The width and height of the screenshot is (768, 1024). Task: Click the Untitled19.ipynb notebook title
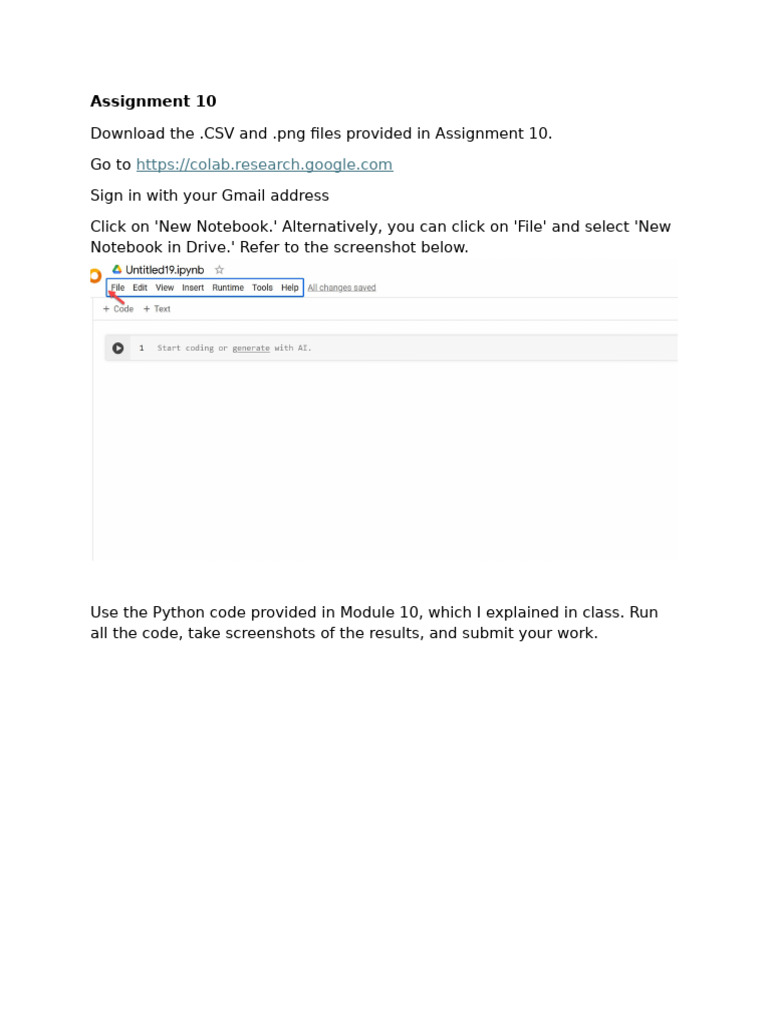(165, 270)
